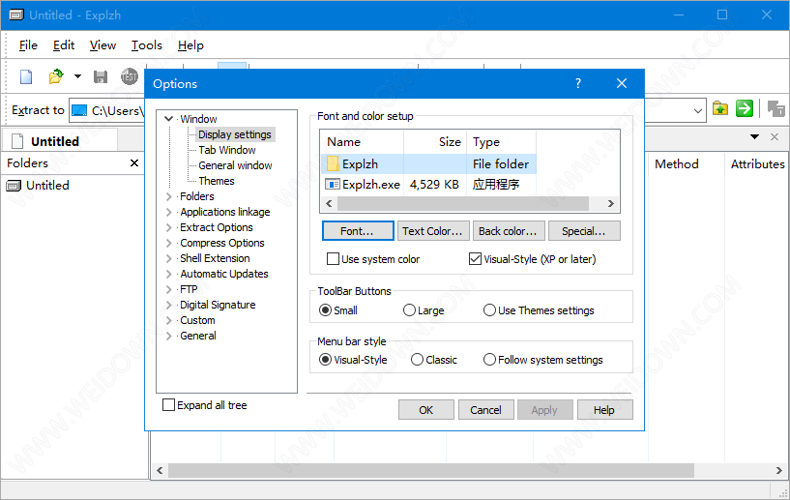Select General window in the tree

(235, 166)
